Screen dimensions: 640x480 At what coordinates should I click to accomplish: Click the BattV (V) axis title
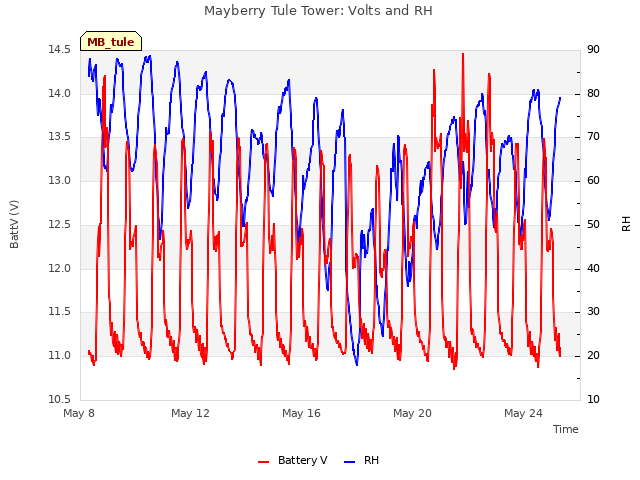[14, 224]
